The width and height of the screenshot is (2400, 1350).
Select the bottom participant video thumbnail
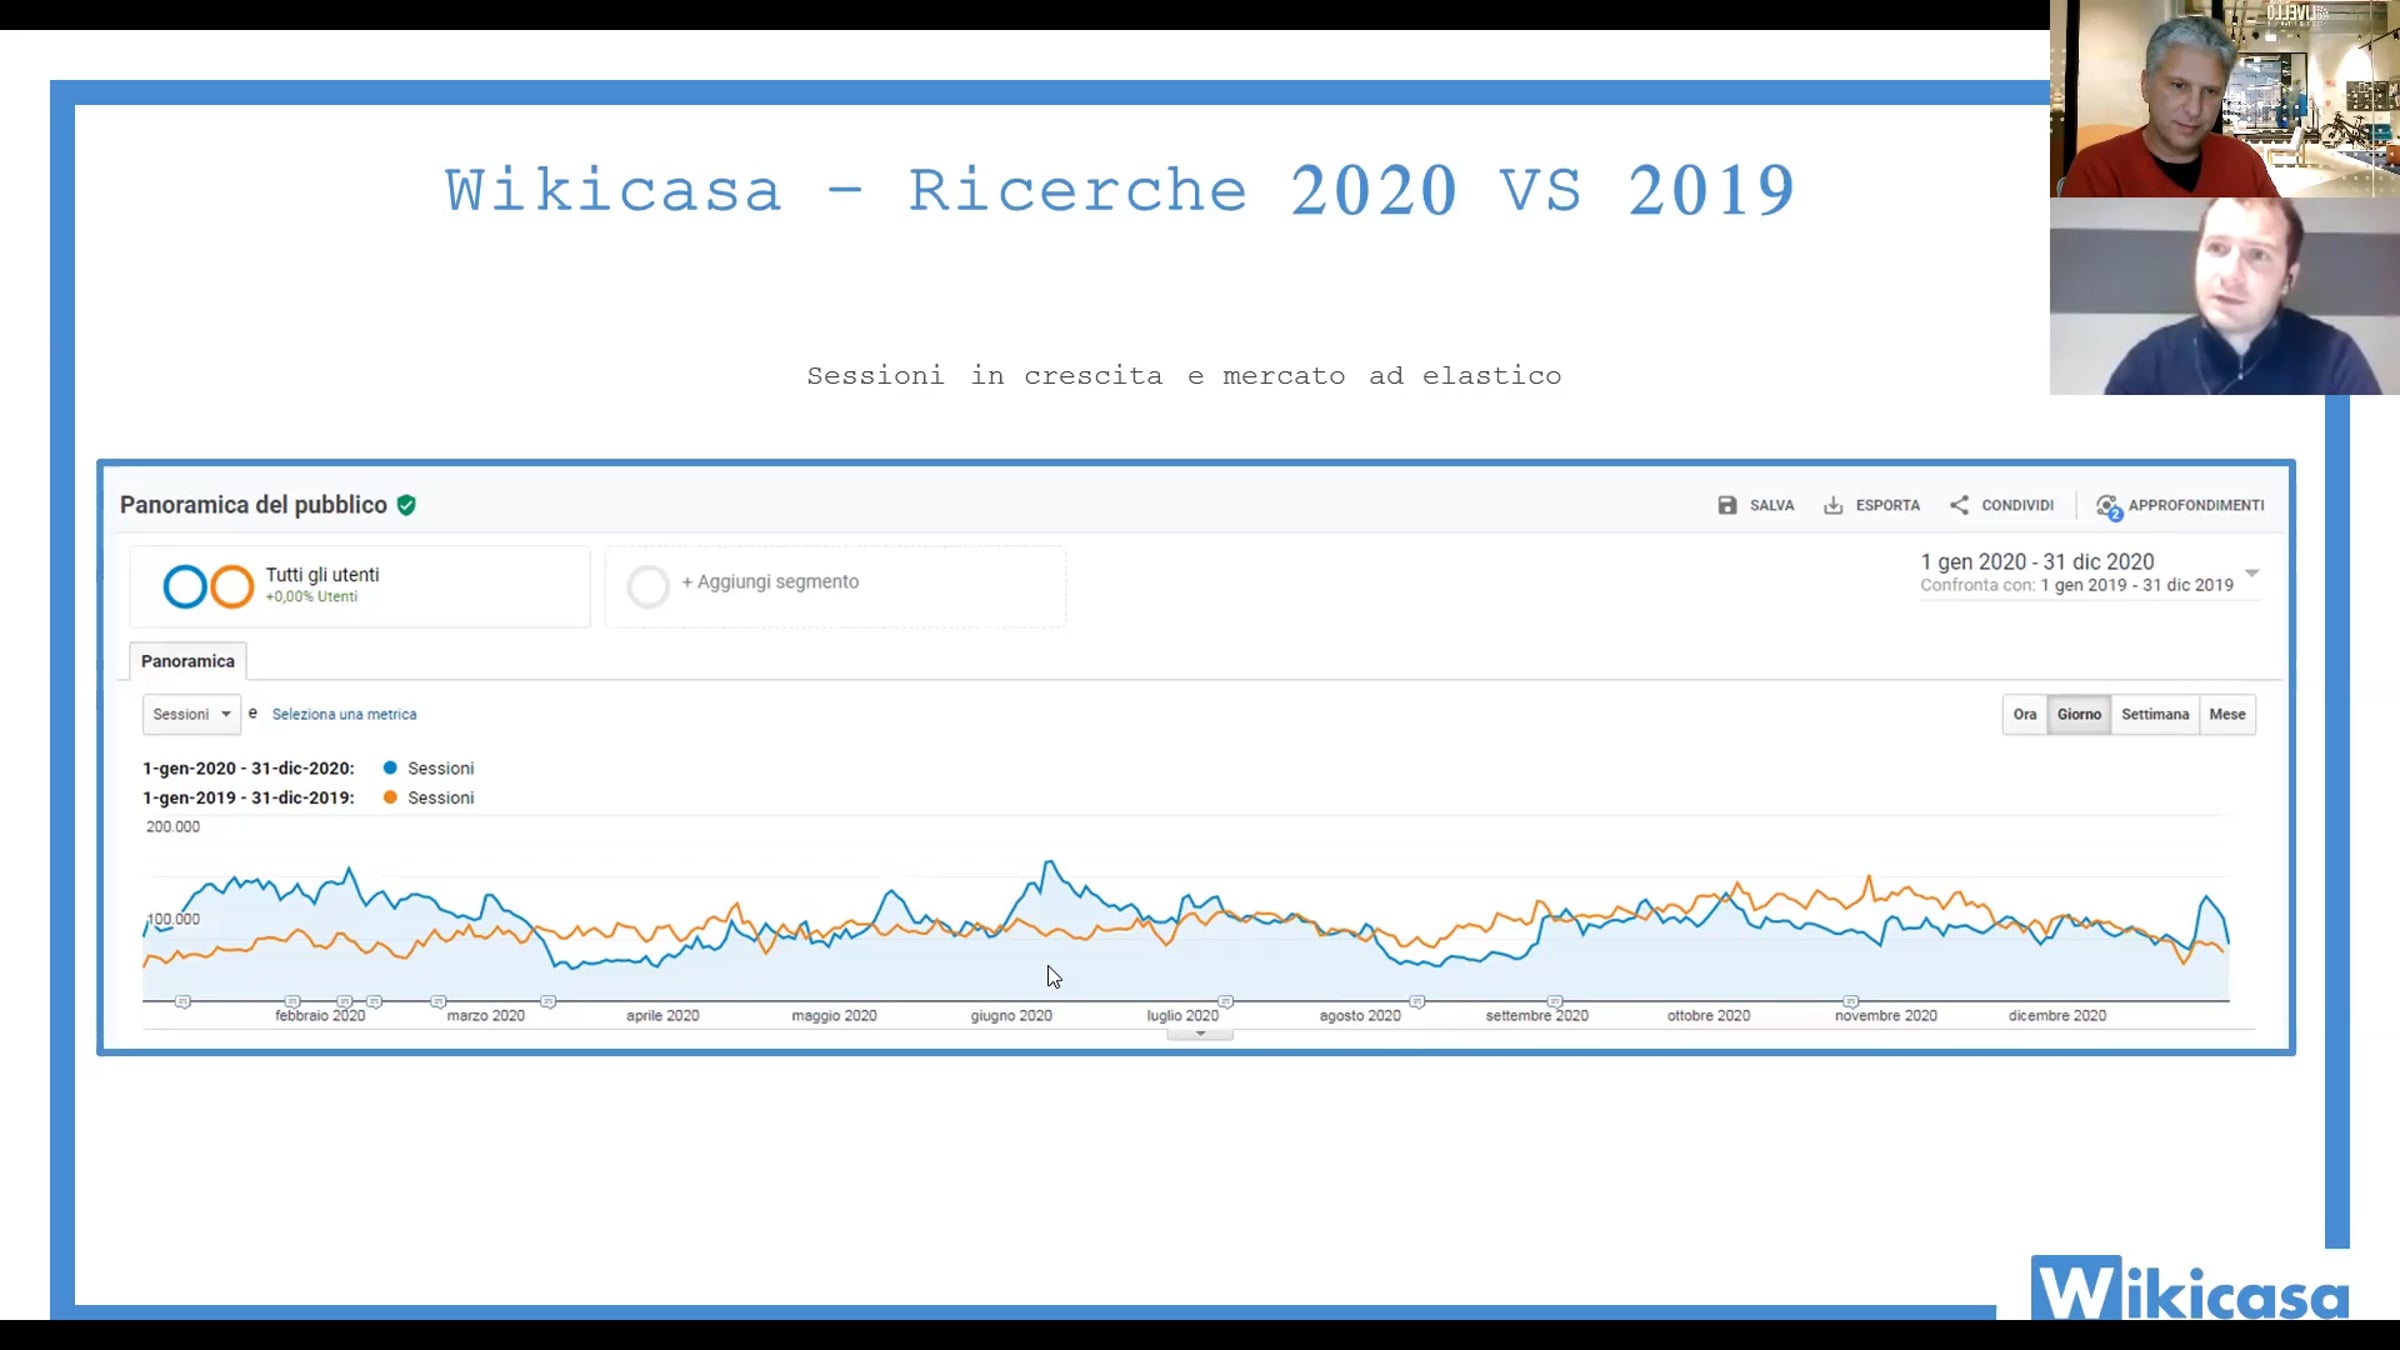2225,296
